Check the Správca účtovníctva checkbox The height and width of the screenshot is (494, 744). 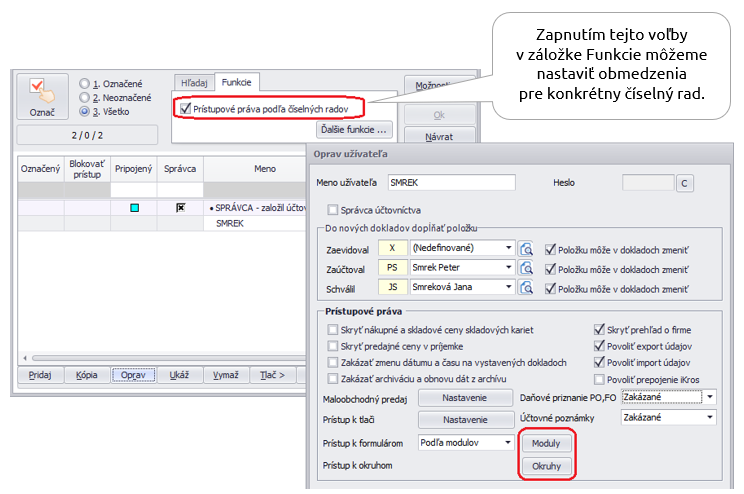pos(333,210)
